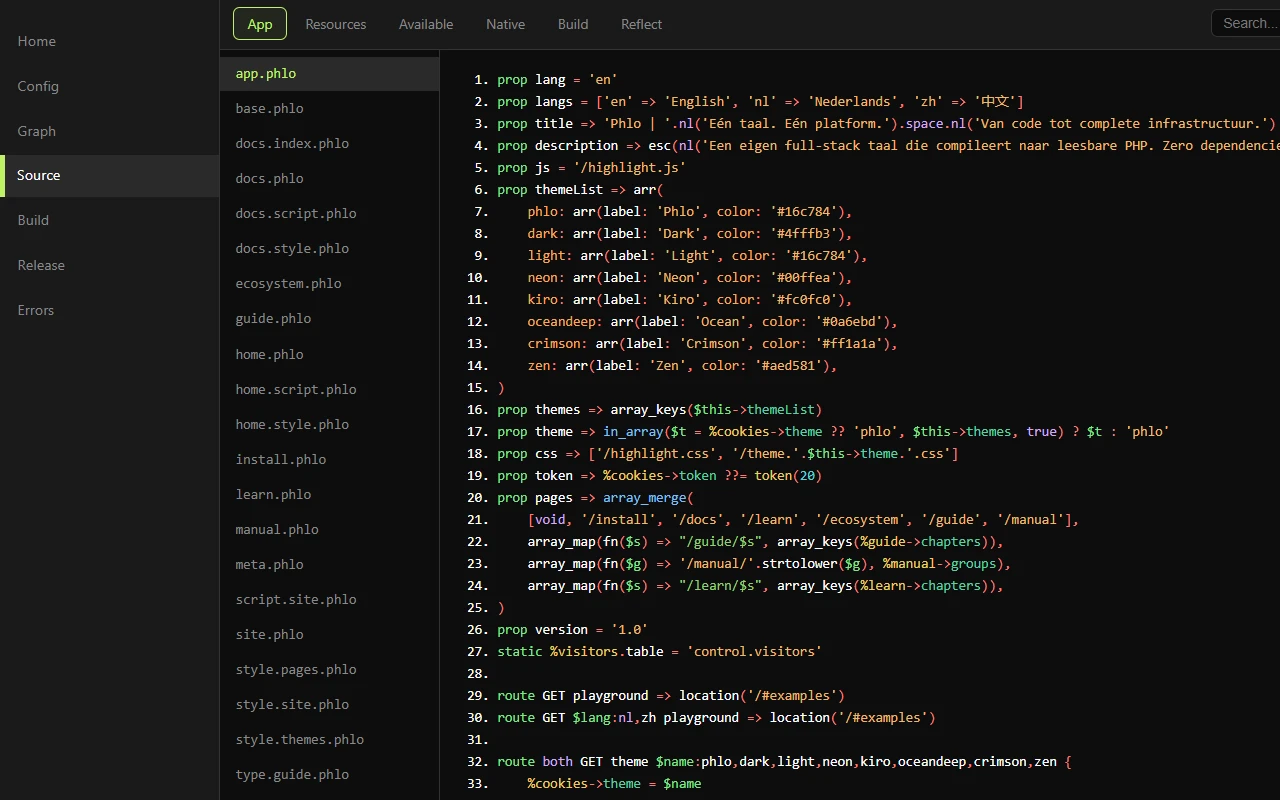Select the app.phlo file
Image resolution: width=1280 pixels, height=800 pixels.
(329, 74)
